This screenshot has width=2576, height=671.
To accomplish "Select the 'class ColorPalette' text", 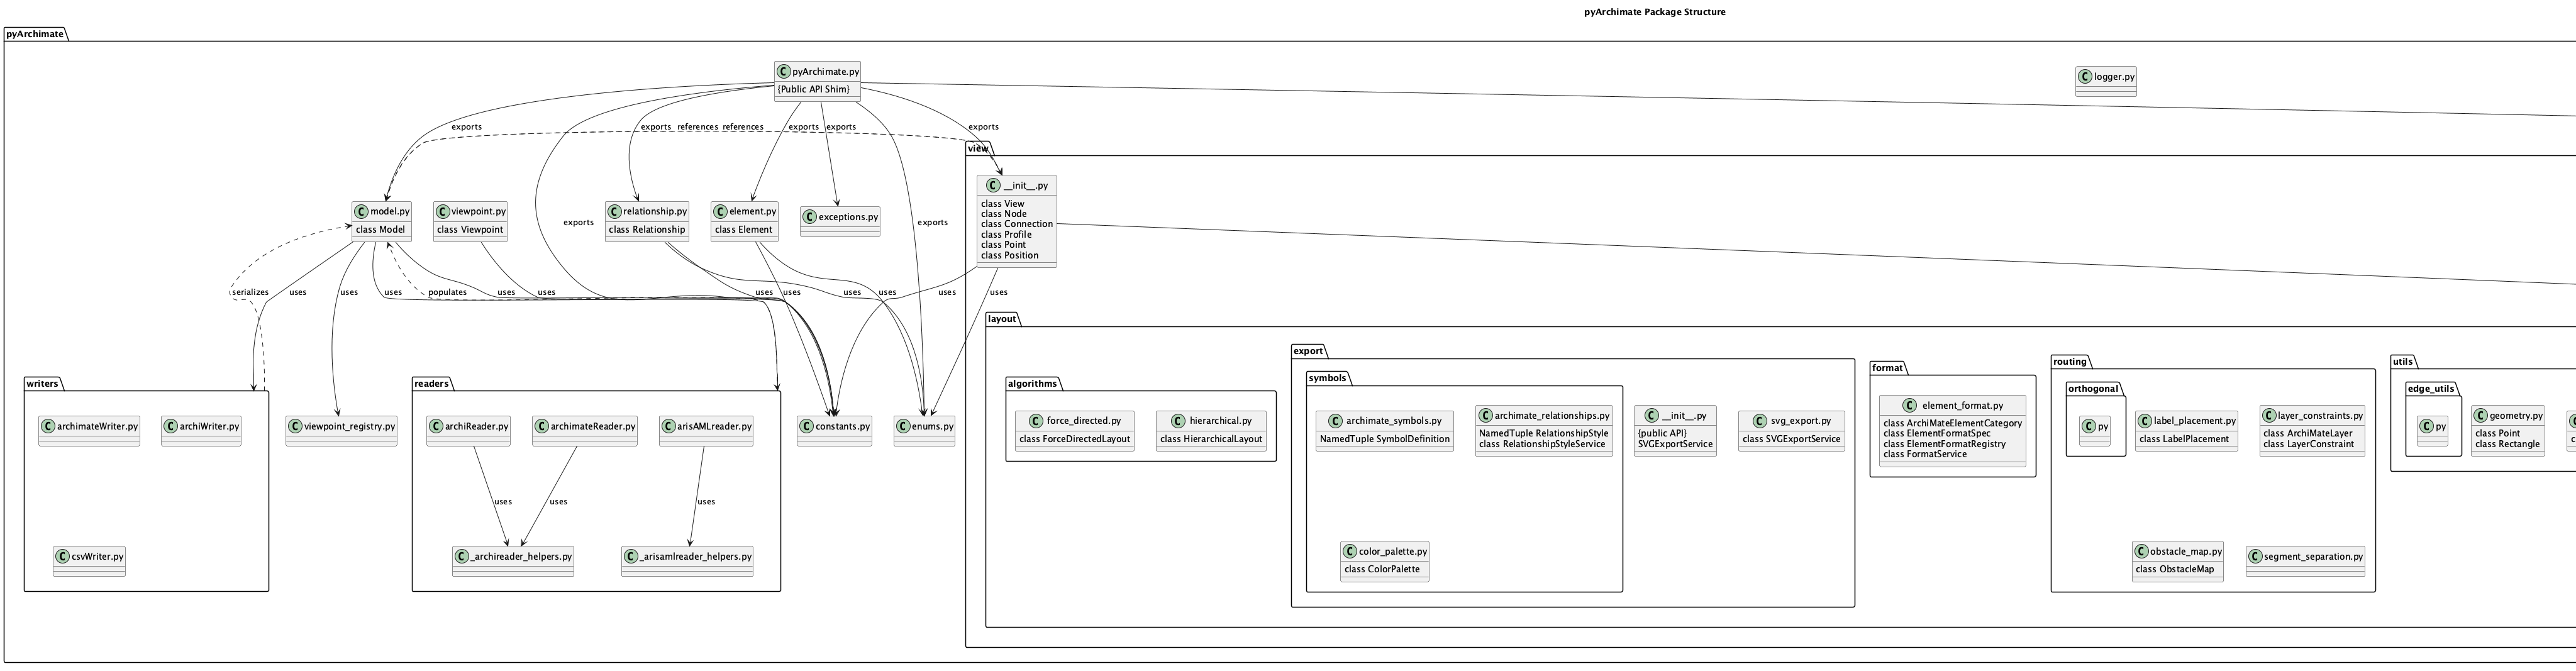I will [x=1382, y=570].
